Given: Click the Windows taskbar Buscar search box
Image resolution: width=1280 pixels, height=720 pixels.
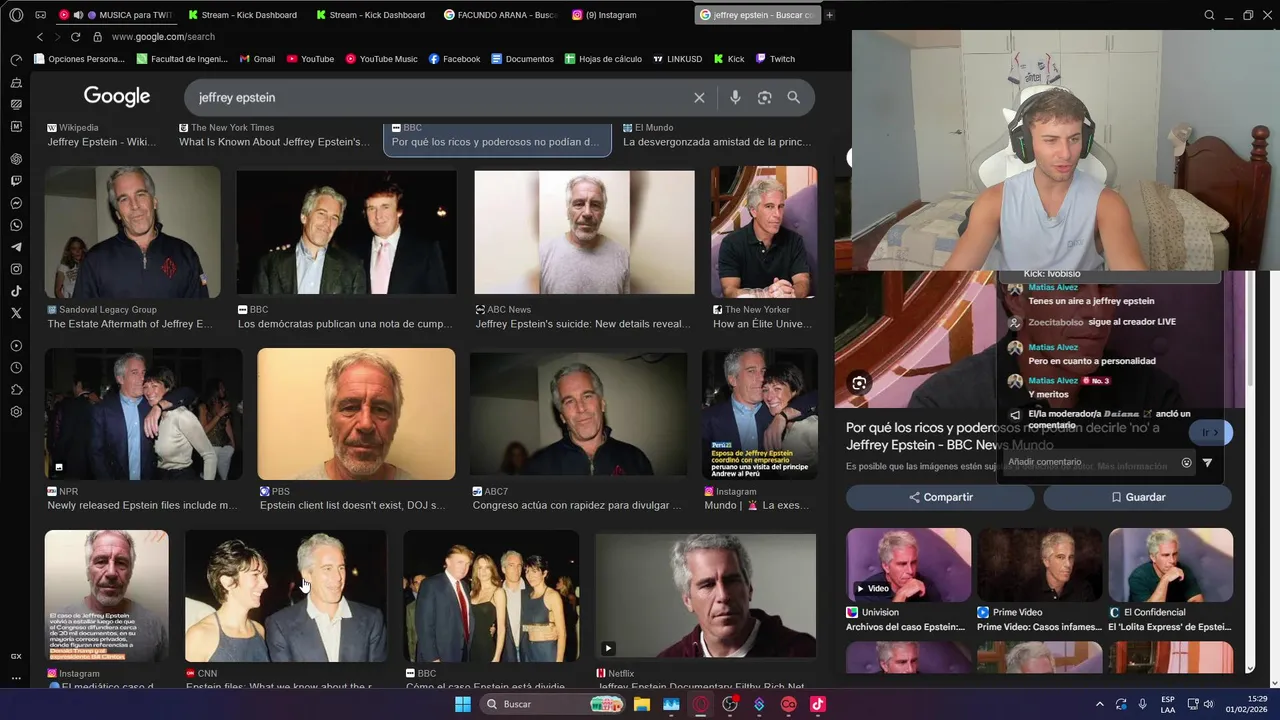Looking at the screenshot, I should (x=553, y=704).
